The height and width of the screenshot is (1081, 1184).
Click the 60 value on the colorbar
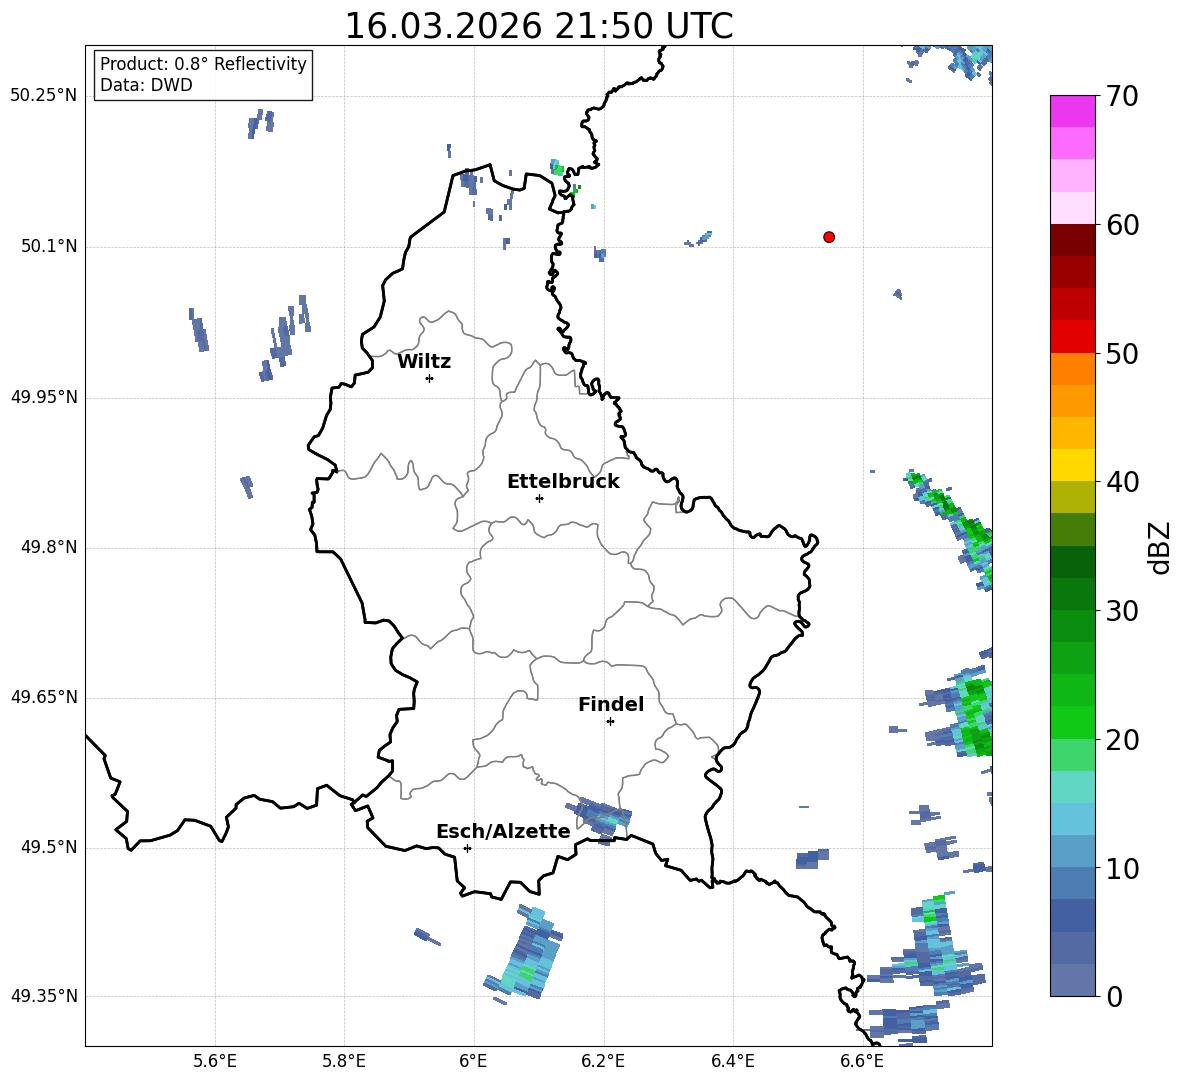tap(1122, 225)
